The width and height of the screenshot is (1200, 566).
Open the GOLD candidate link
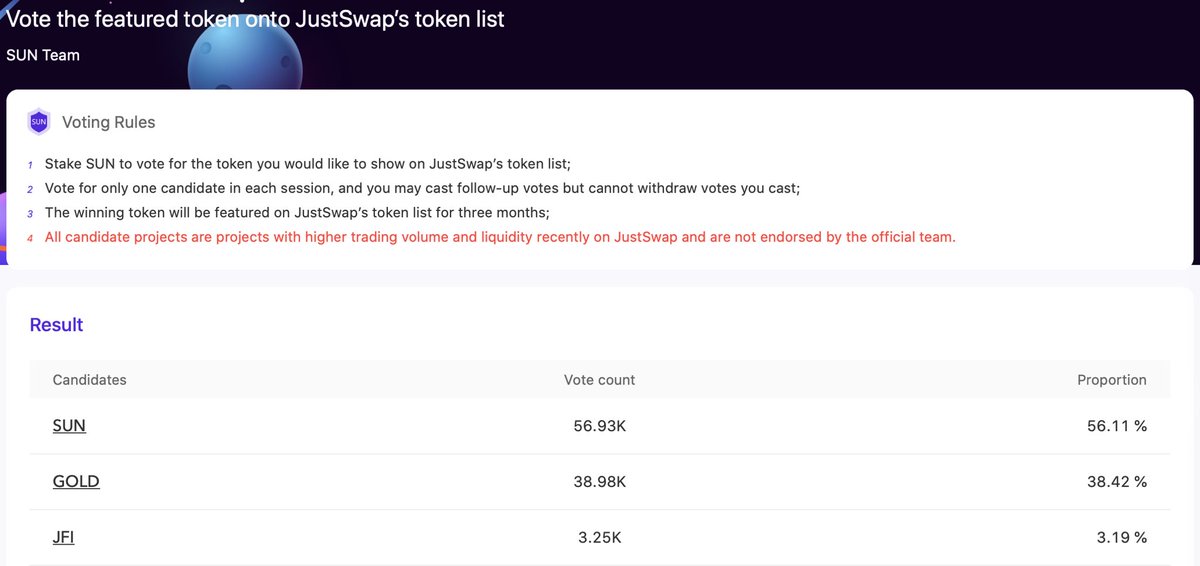76,482
